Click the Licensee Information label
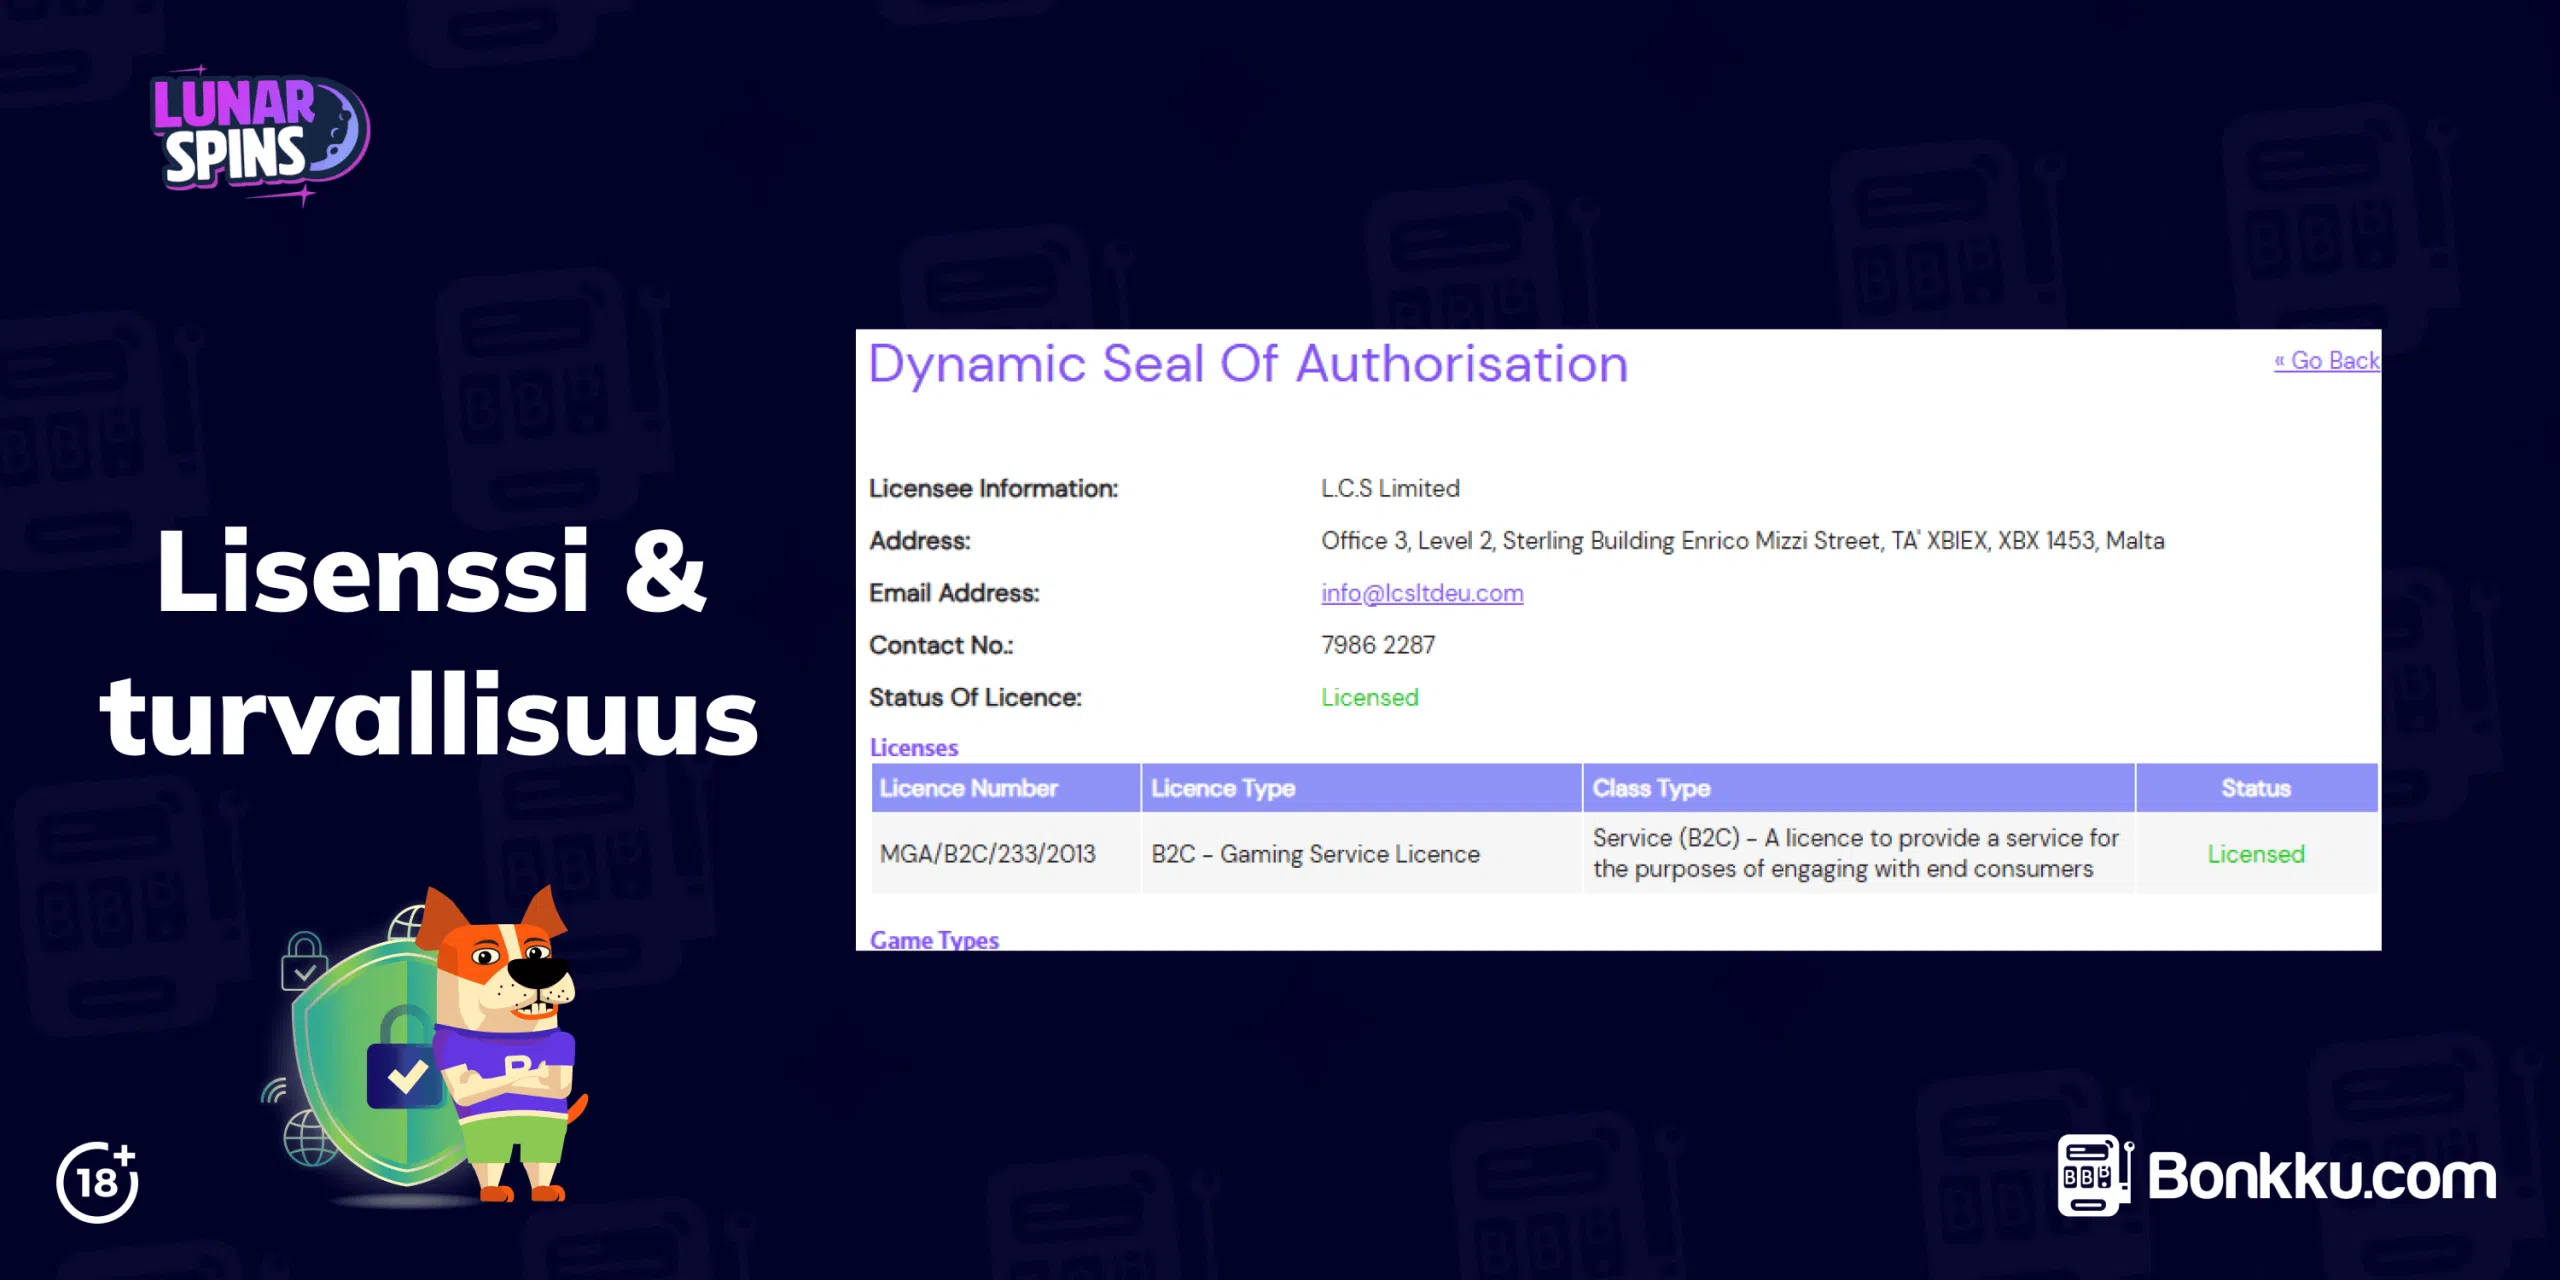The image size is (2560, 1280). [993, 488]
